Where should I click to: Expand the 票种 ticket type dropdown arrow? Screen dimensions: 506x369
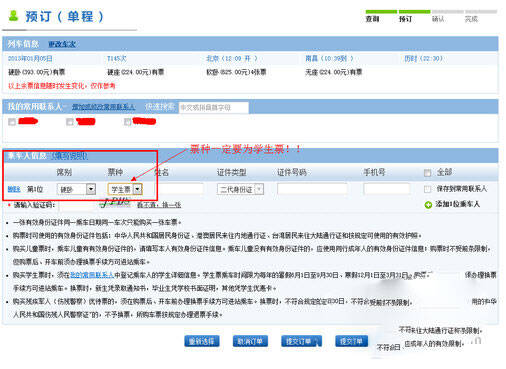pos(138,189)
